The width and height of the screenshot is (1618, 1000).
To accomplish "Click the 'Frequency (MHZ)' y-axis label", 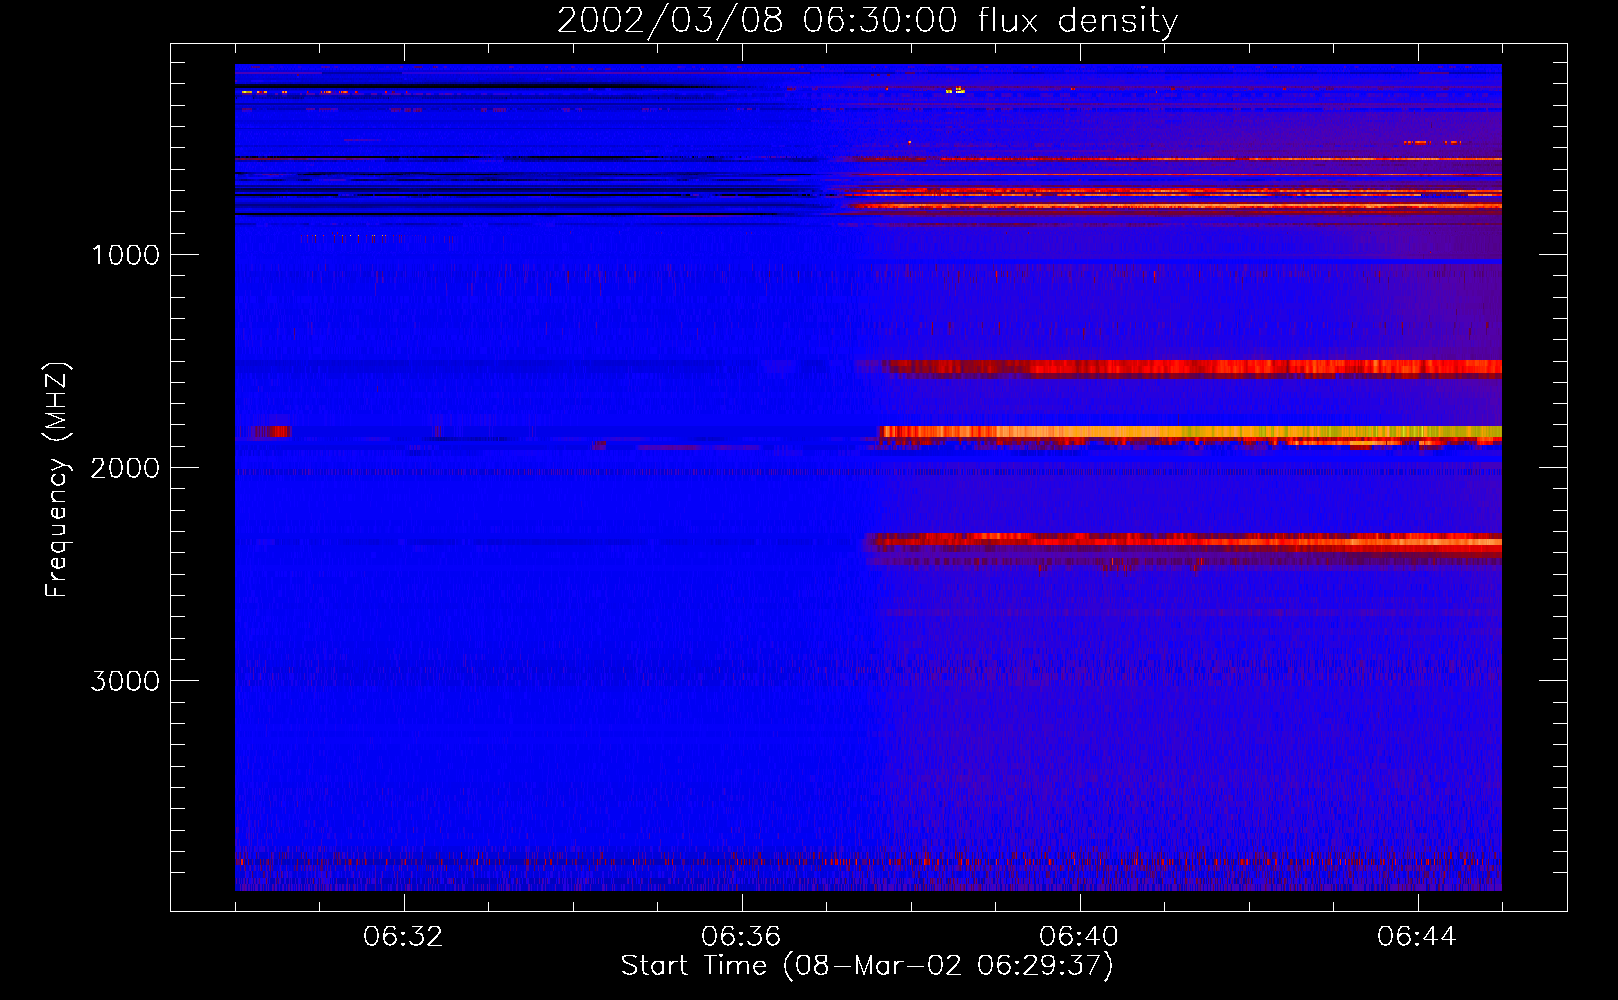I will tap(58, 480).
